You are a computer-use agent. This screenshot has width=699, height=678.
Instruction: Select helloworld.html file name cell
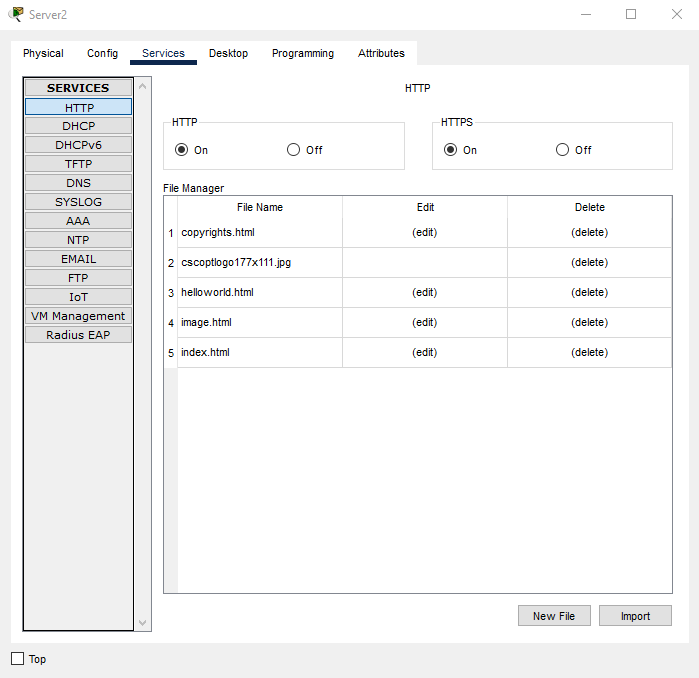(260, 292)
